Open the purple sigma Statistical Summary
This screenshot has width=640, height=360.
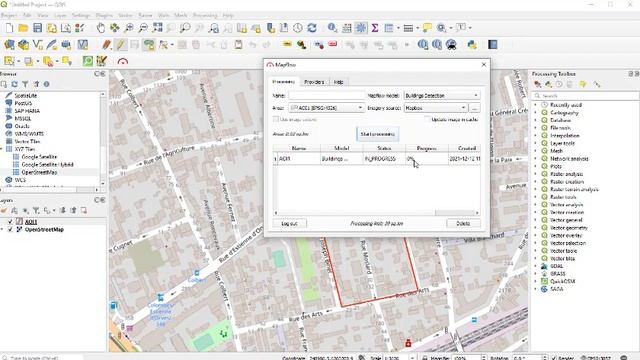coord(375,28)
